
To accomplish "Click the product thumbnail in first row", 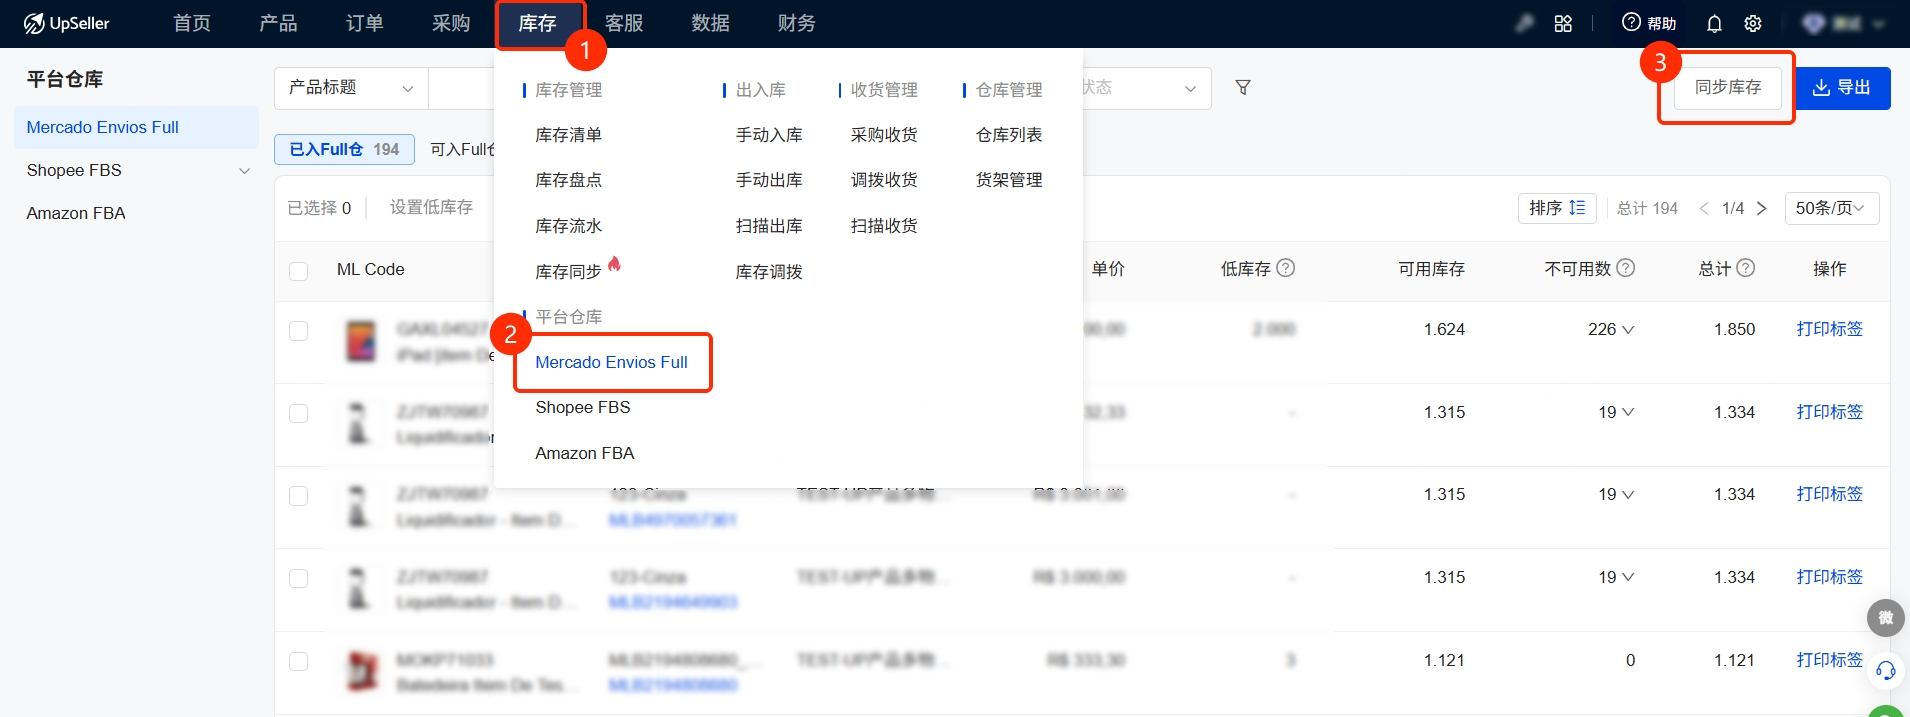I will pos(361,341).
